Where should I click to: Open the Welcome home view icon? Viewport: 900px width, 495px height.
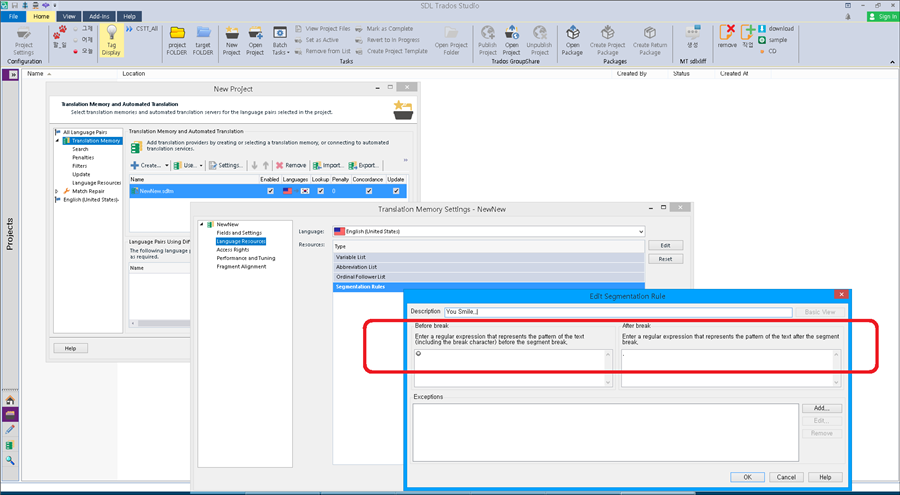(10, 400)
